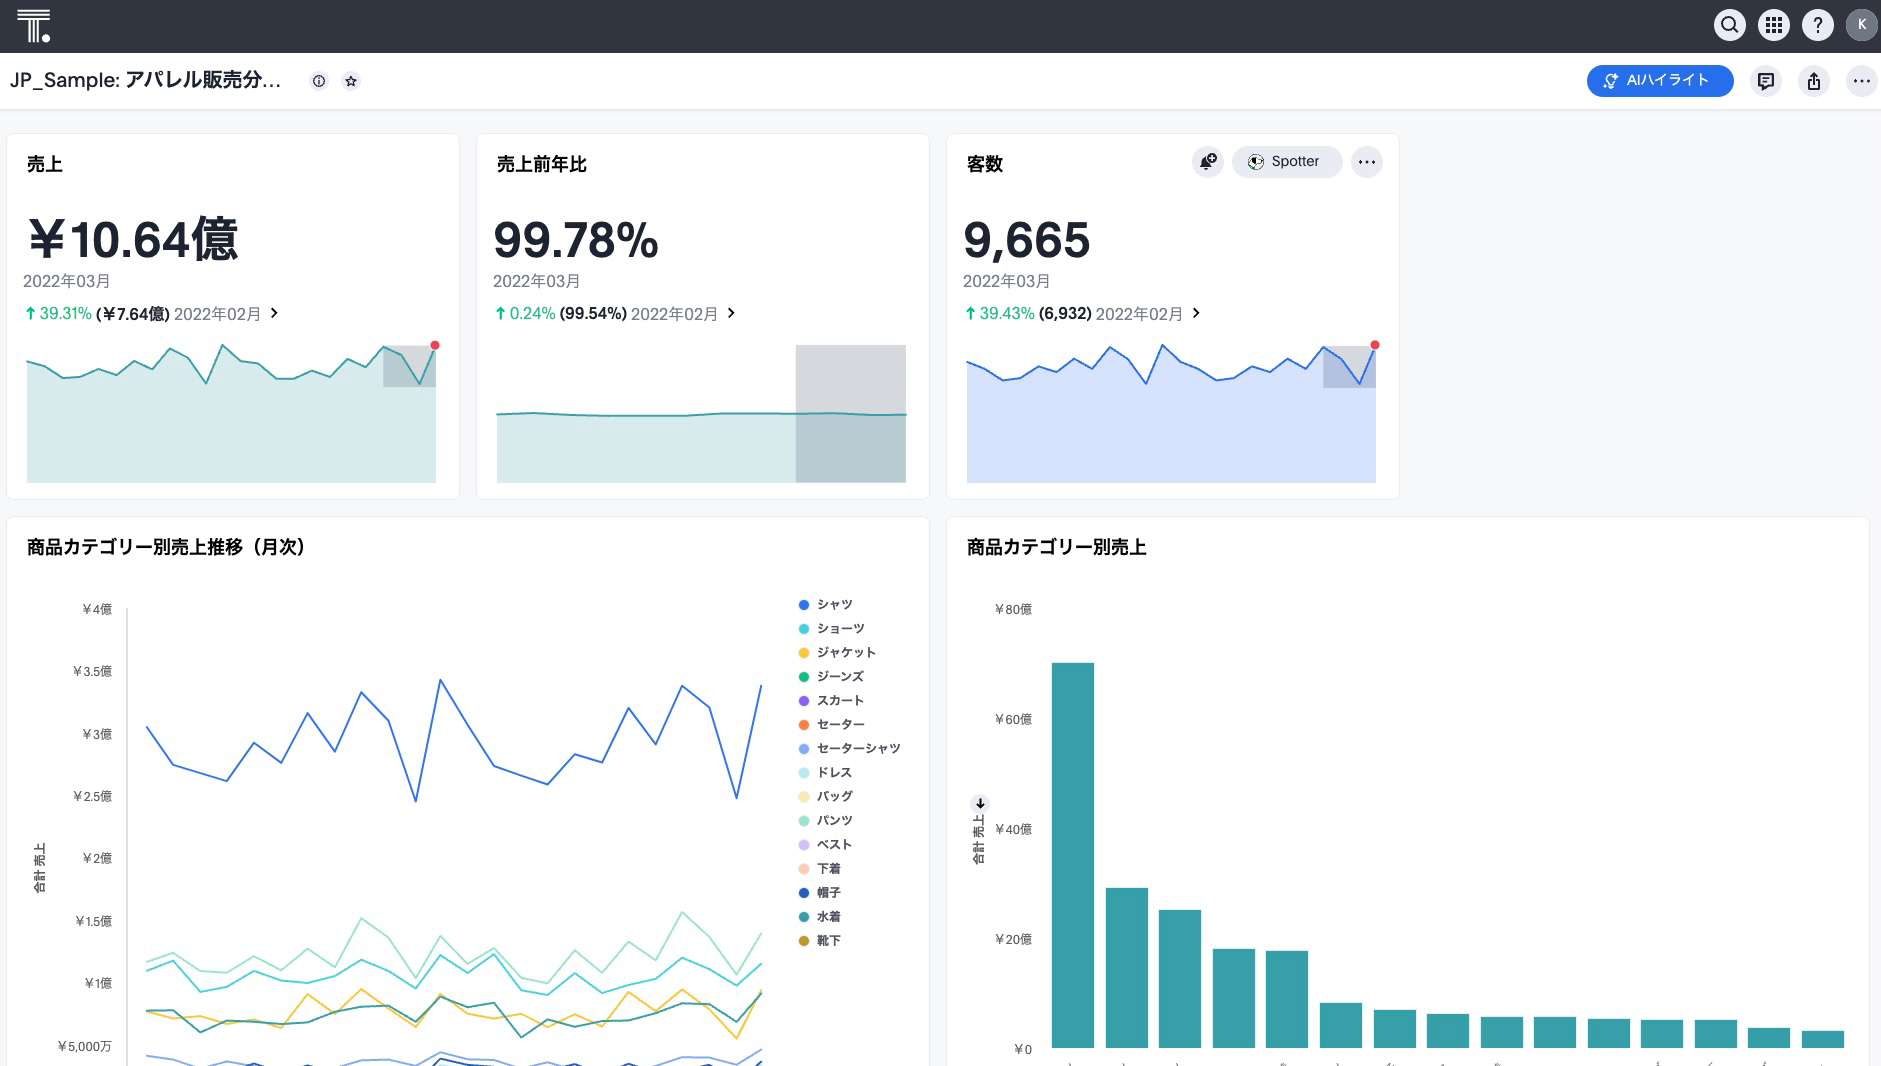Expand the 客数 comparison chevron

(1196, 314)
